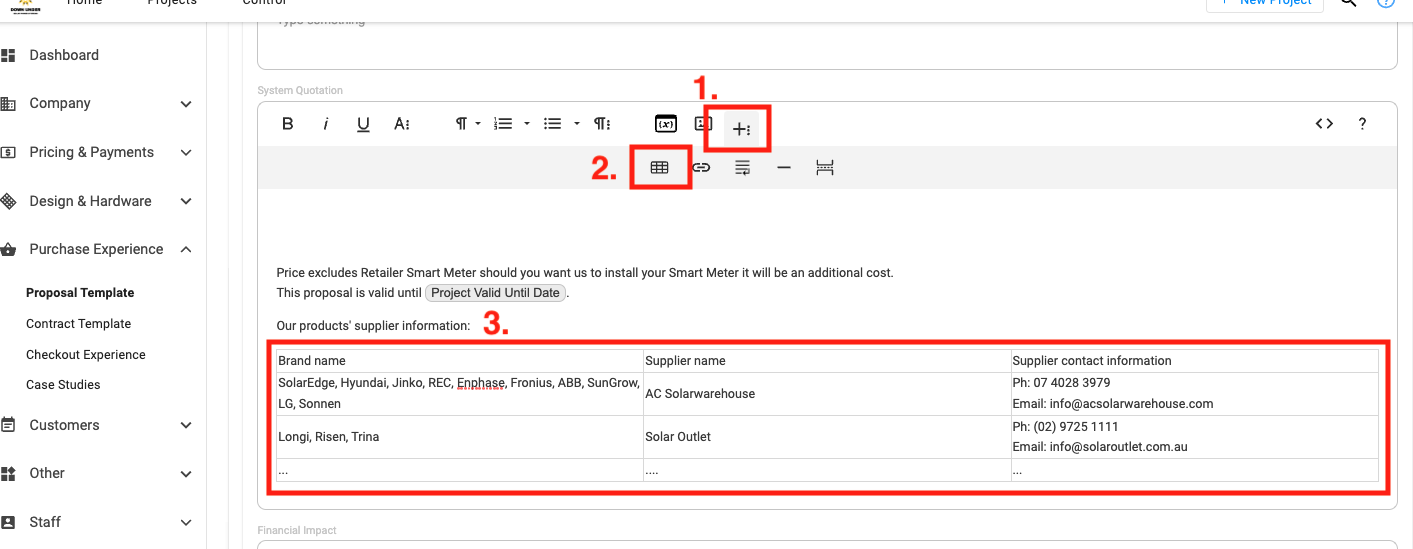Click the Staff person icon

tap(8, 522)
